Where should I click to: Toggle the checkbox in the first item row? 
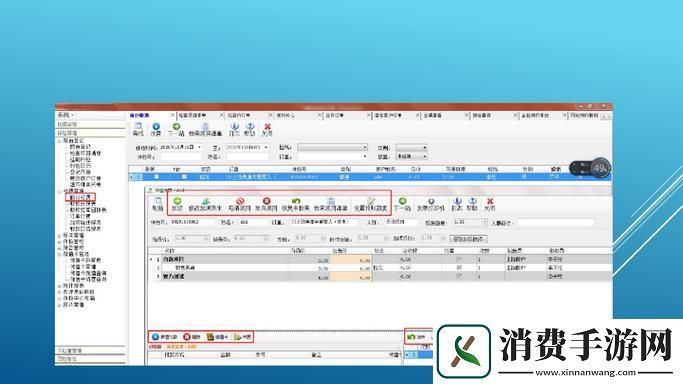(x=459, y=259)
